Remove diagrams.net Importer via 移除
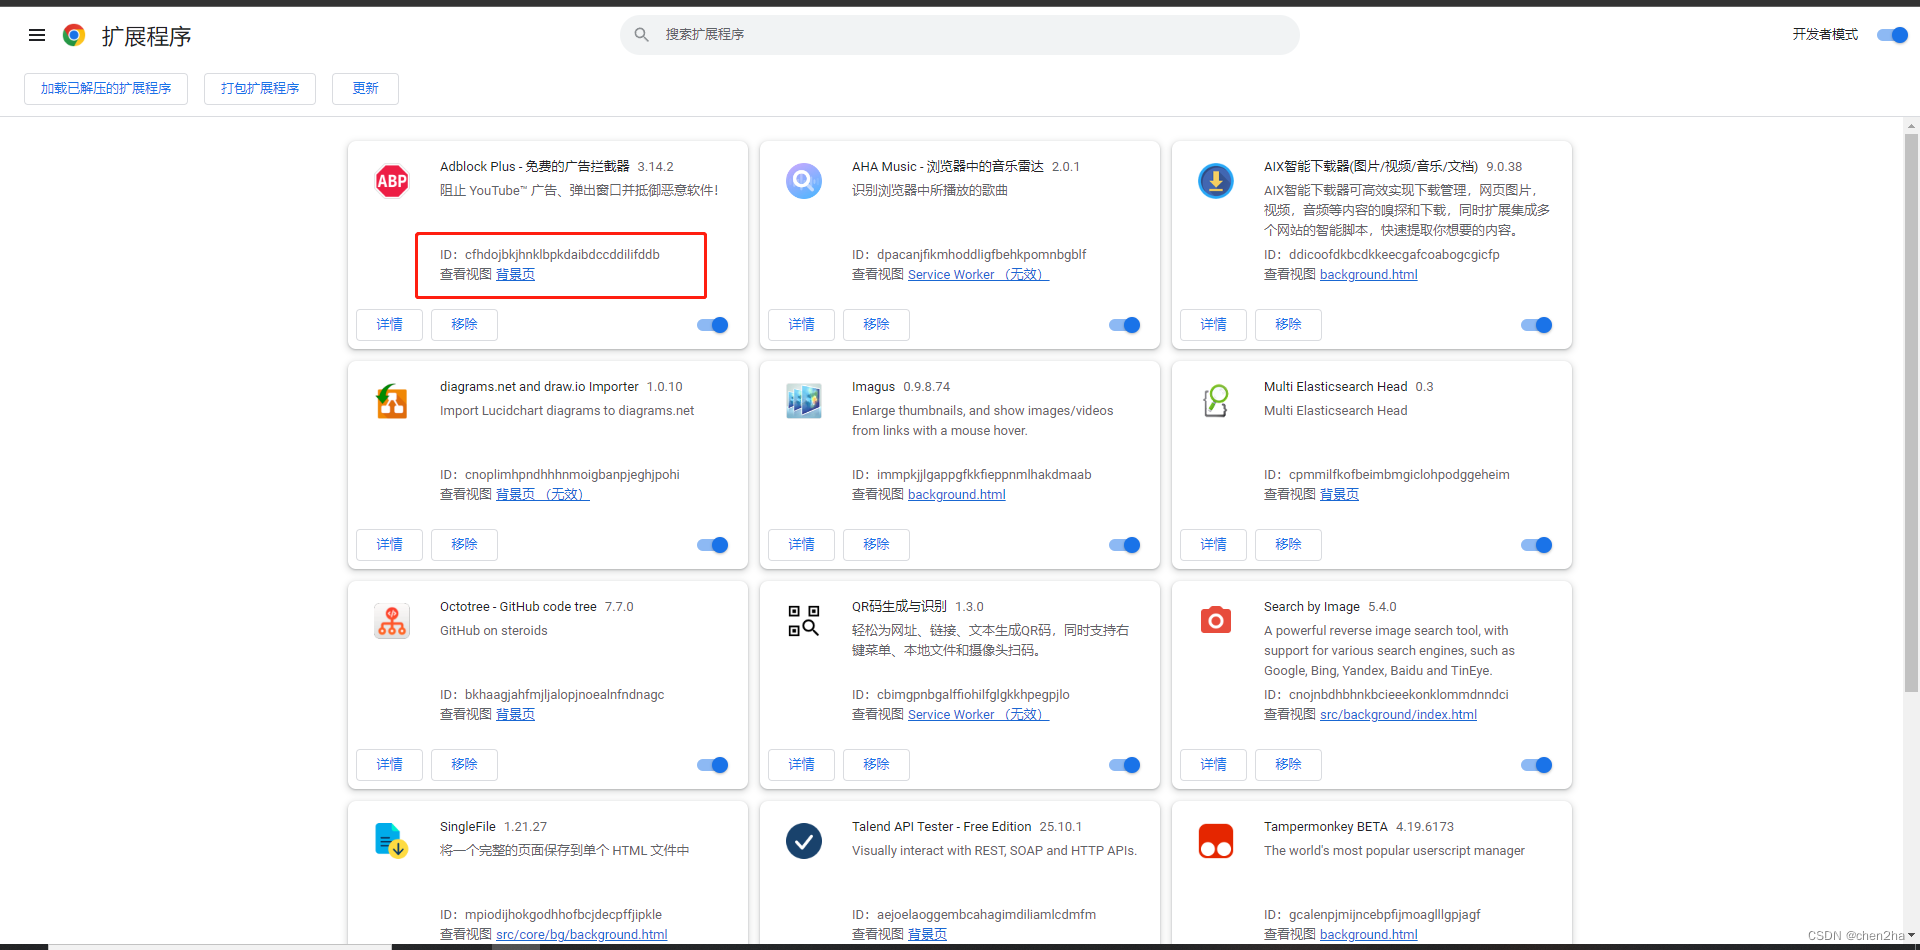 pos(464,545)
